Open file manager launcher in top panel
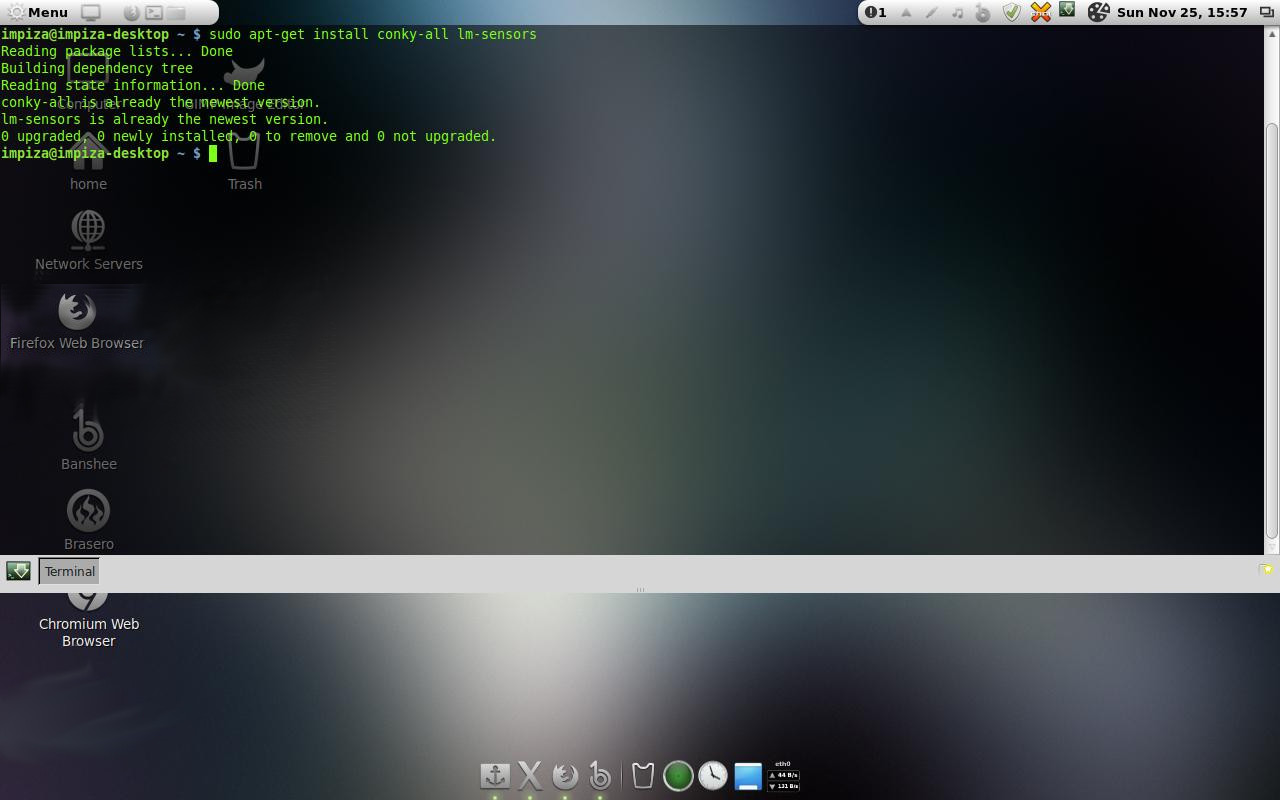The image size is (1280, 800). point(176,13)
